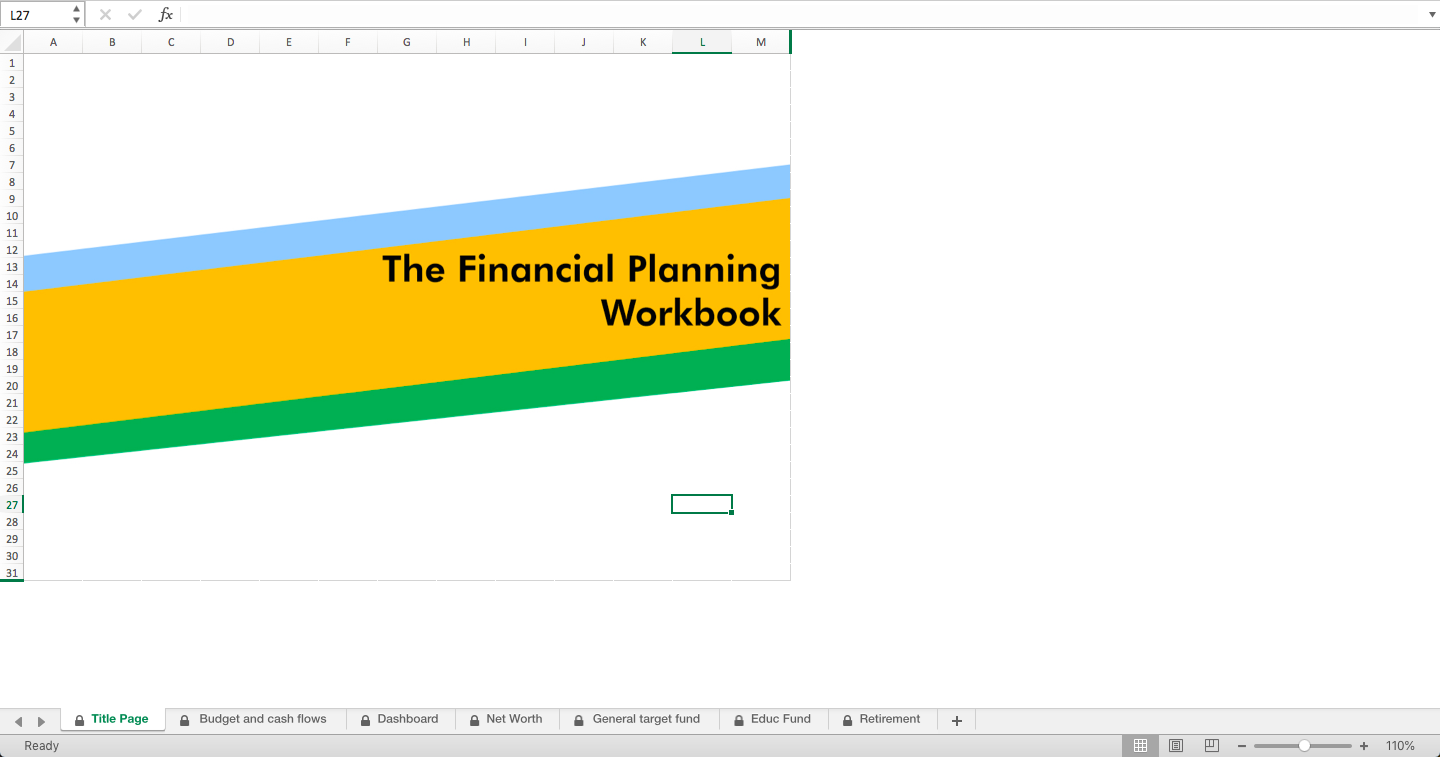Select column M header
Image resolution: width=1440 pixels, height=757 pixels.
(x=761, y=42)
